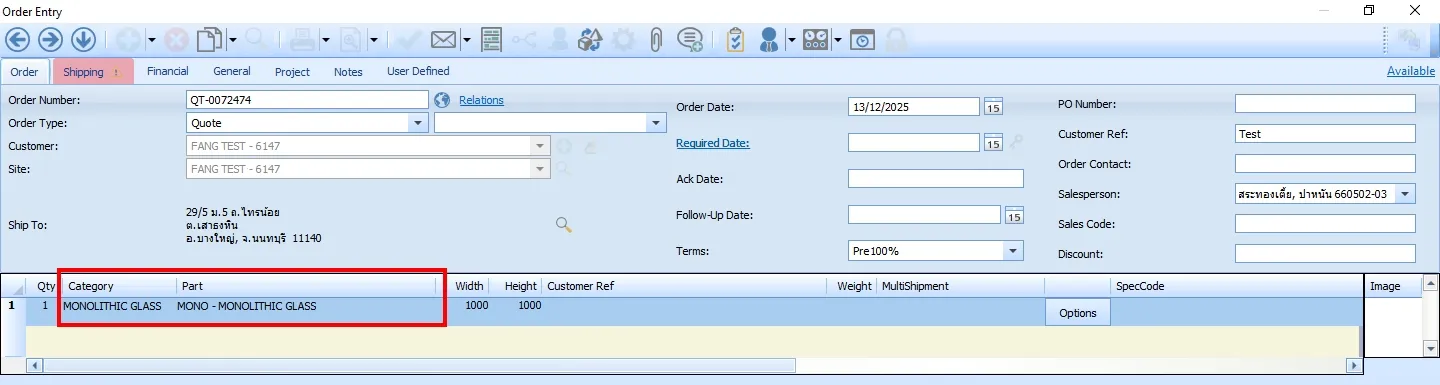Switch to the Order tab
The image size is (1440, 385).
click(x=25, y=72)
